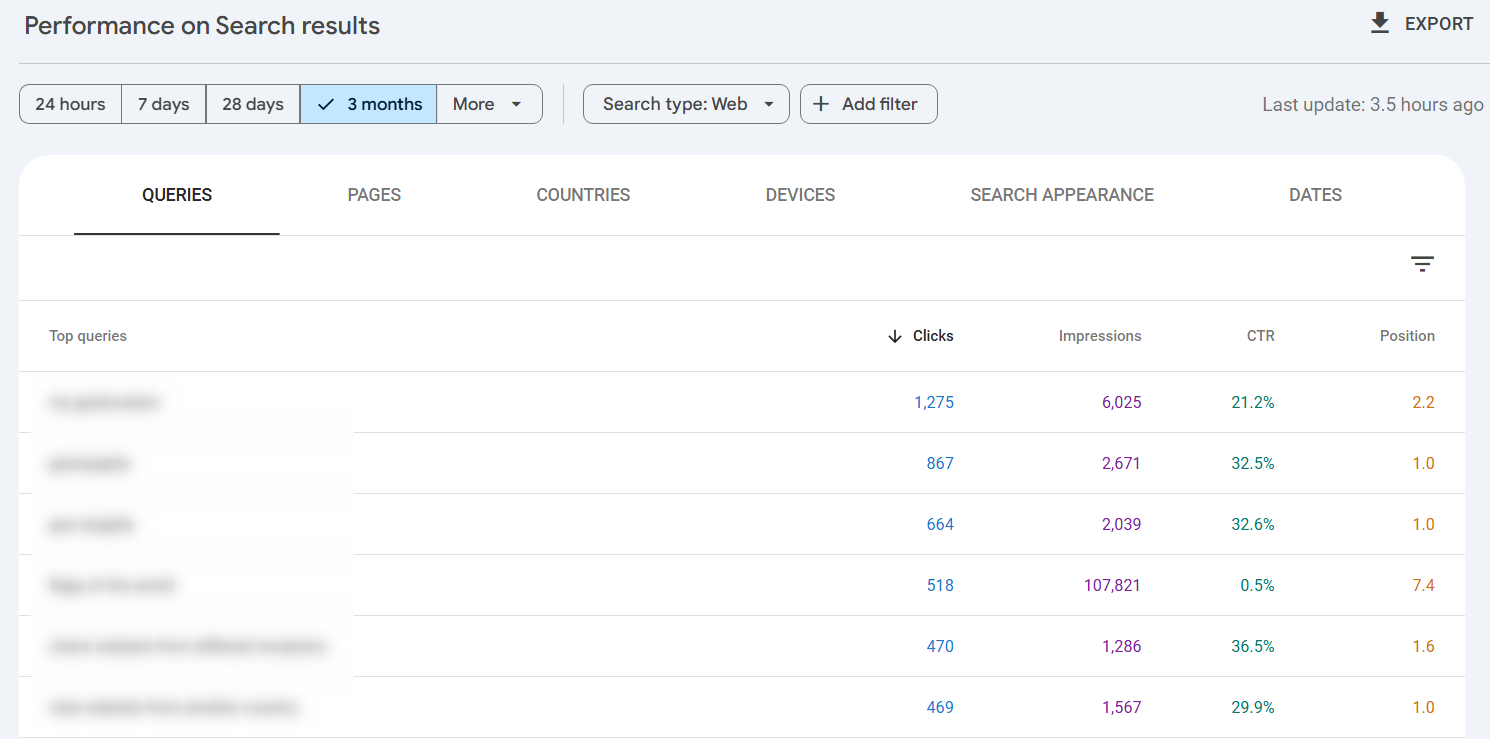Open the Search type: Web dropdown
This screenshot has height=739, width=1490.
pos(686,104)
